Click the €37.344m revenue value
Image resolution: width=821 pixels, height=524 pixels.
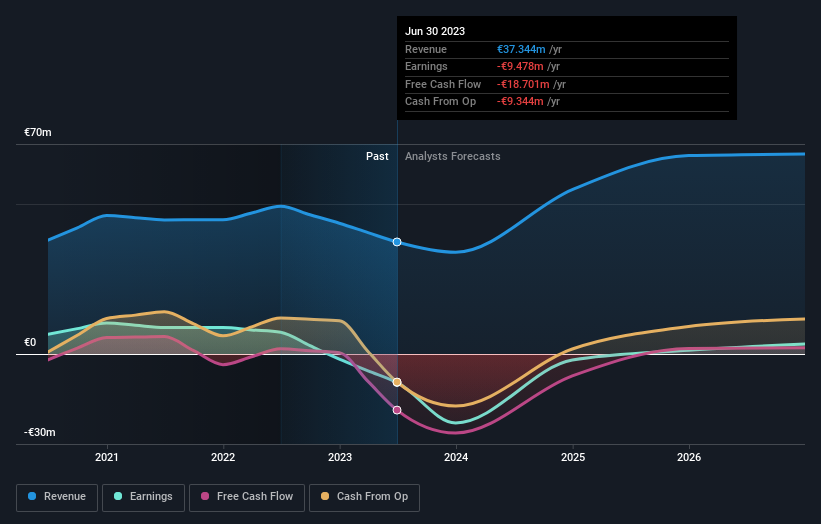click(x=521, y=49)
